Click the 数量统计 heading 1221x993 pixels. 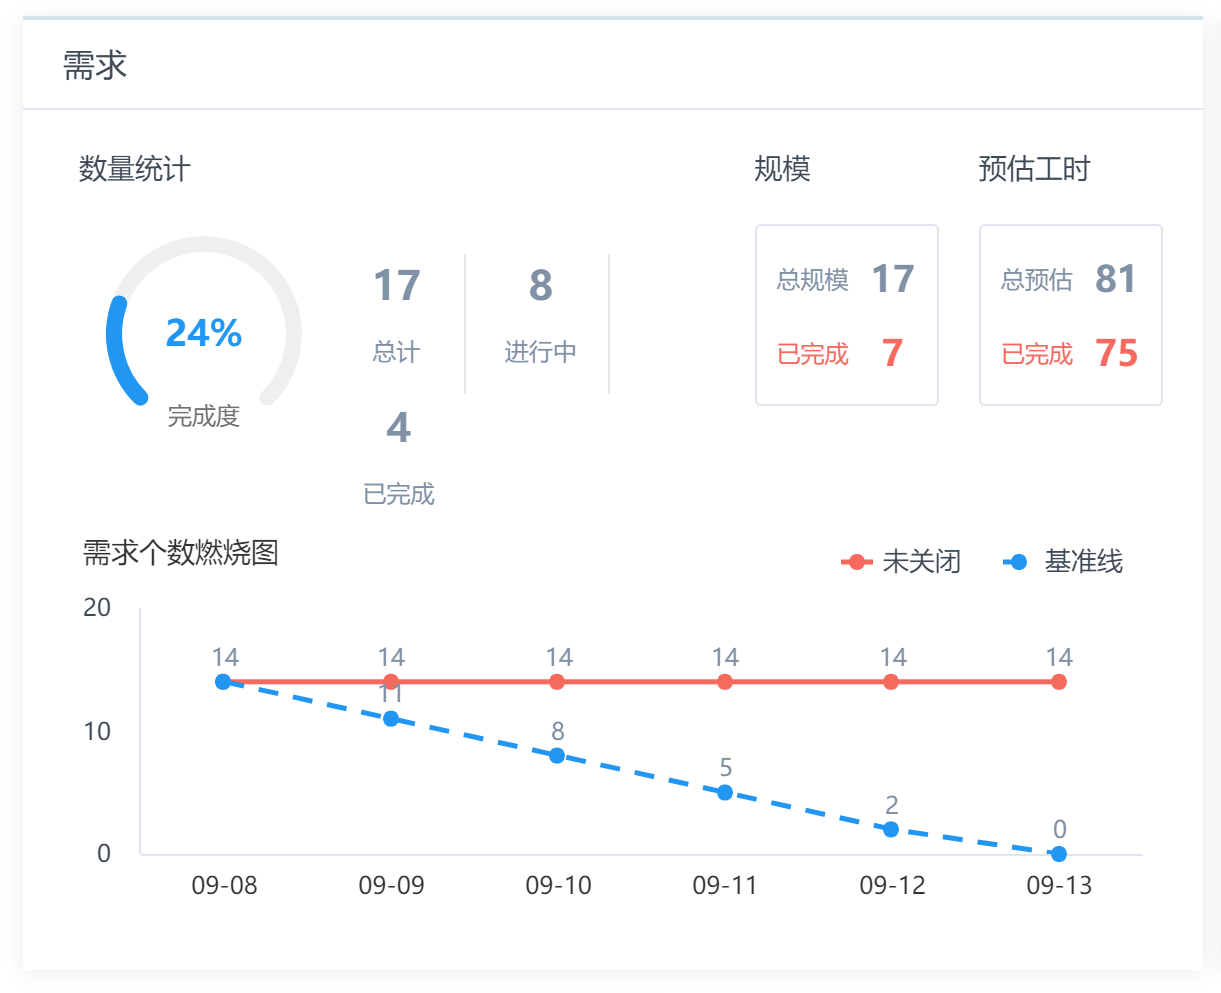[134, 169]
